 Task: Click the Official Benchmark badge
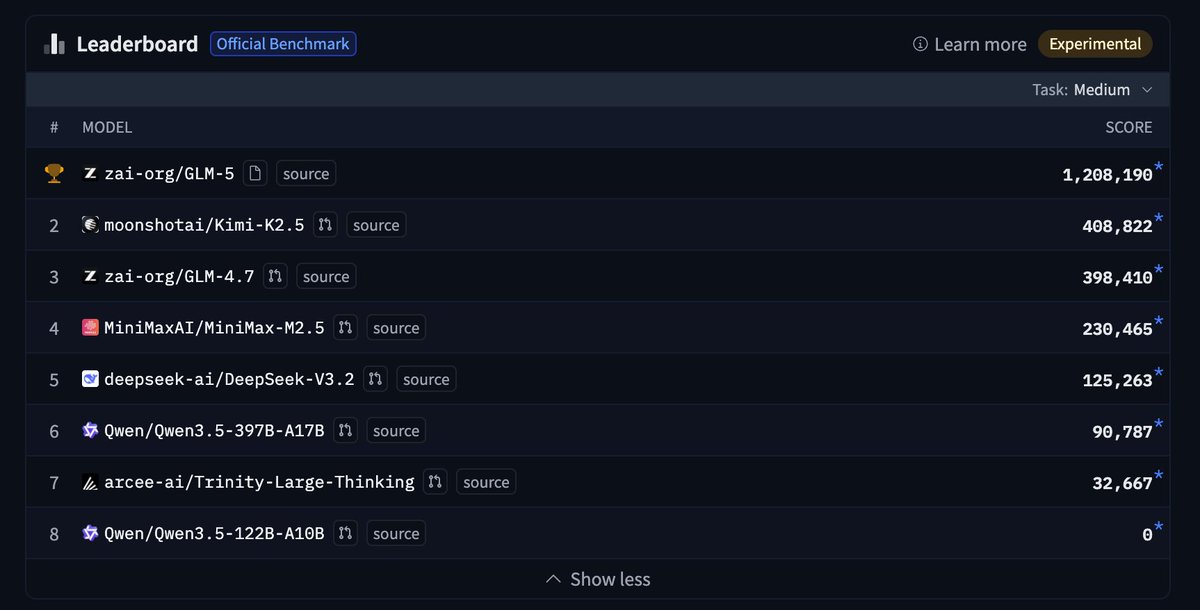coord(283,44)
